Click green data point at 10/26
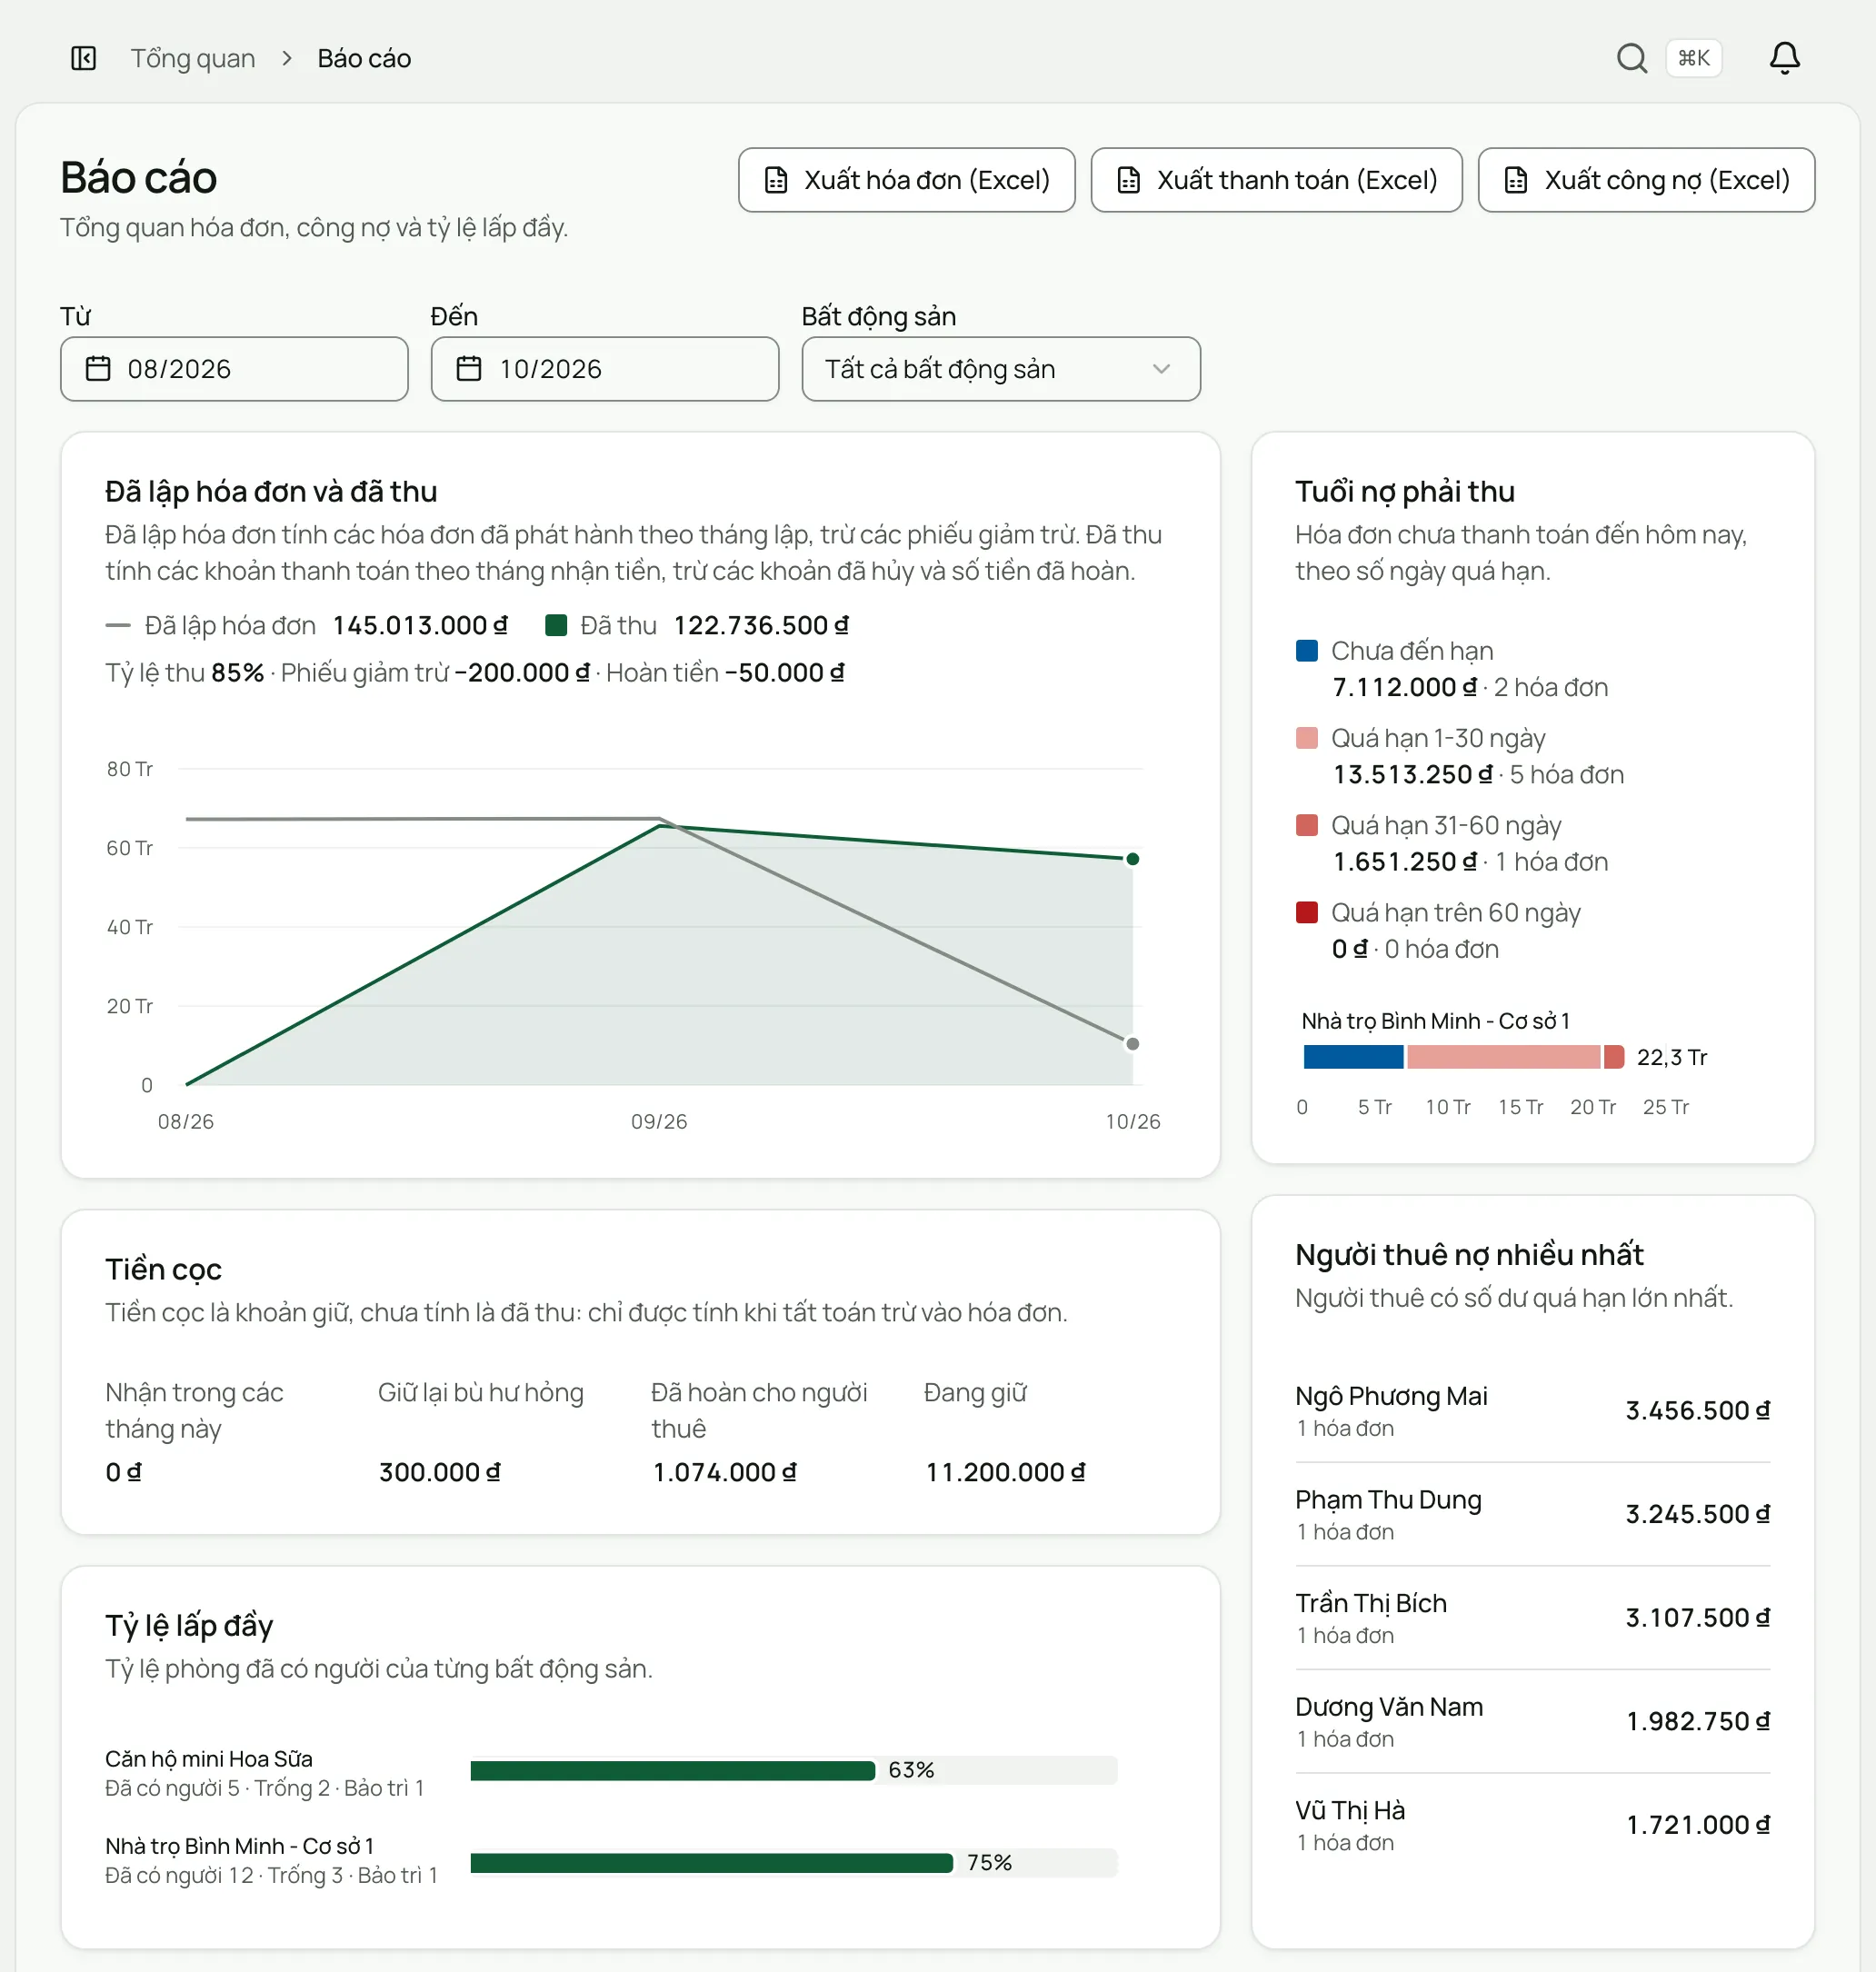 point(1132,859)
